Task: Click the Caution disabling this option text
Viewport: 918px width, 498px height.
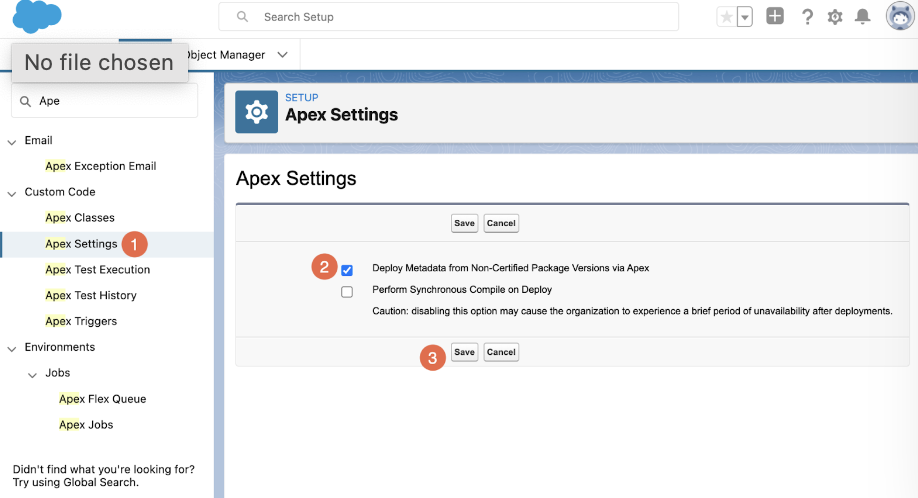Action: click(x=632, y=311)
